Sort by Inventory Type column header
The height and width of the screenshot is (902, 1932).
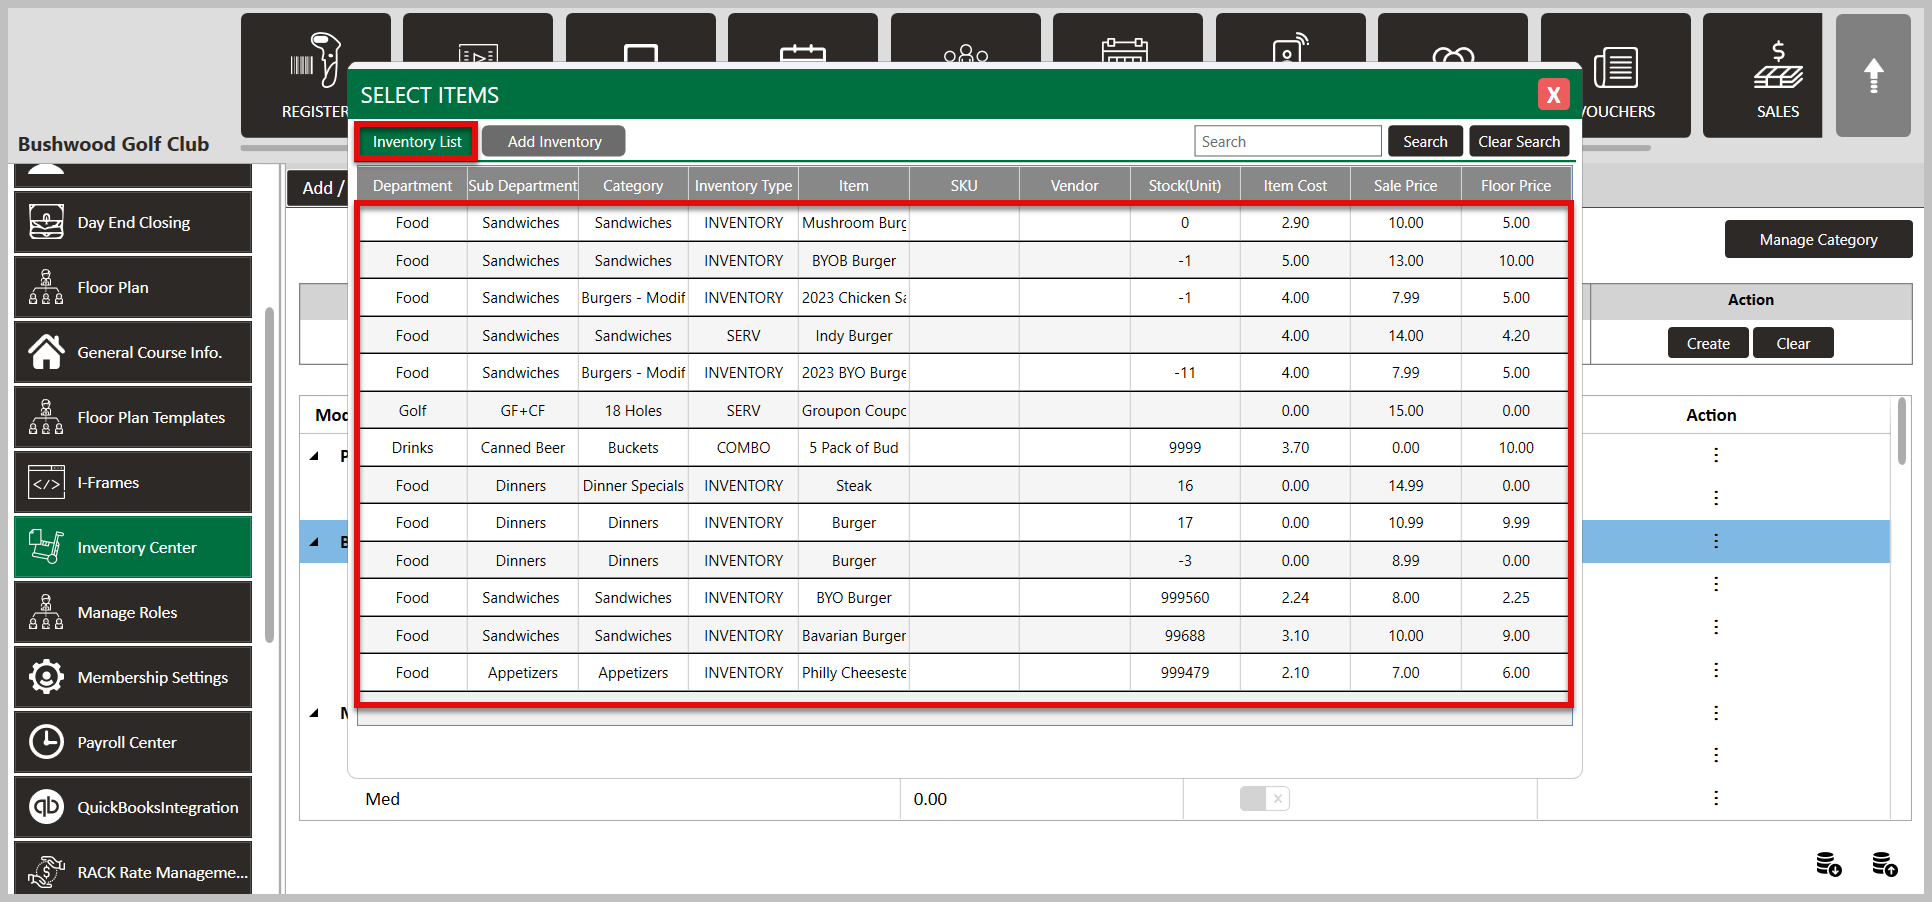click(x=743, y=186)
